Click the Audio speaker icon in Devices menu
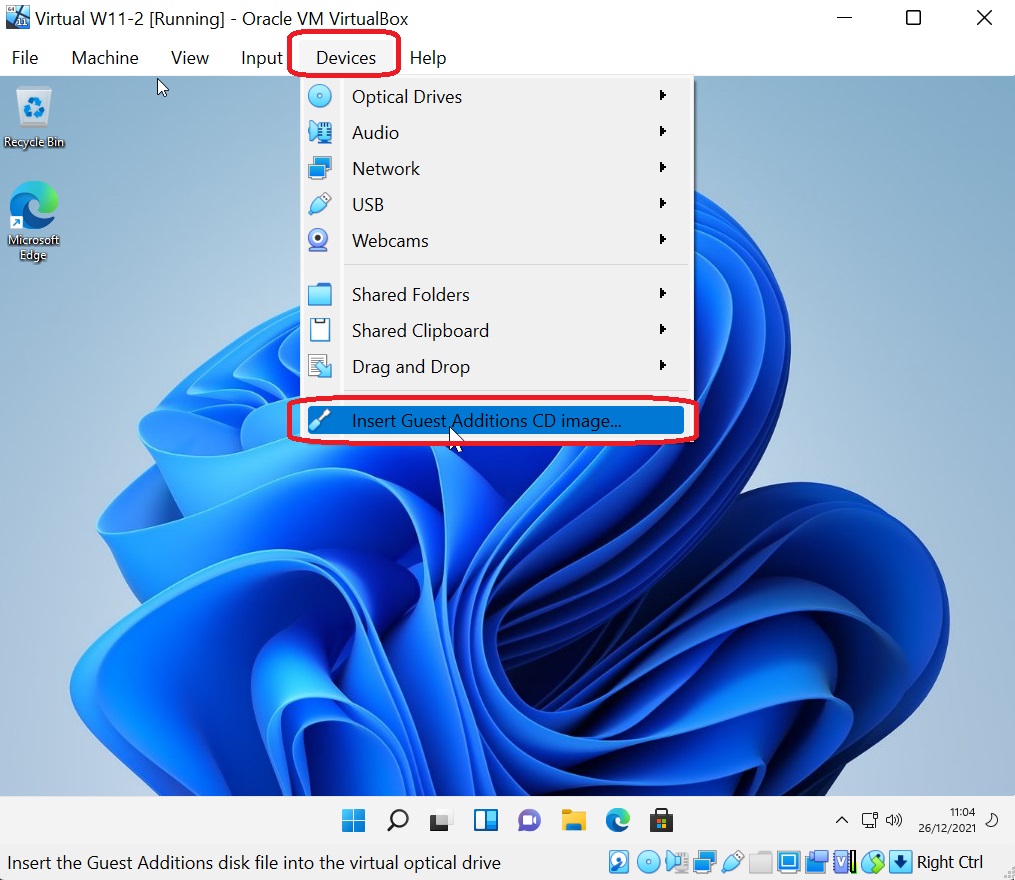This screenshot has width=1015, height=880. 320,132
